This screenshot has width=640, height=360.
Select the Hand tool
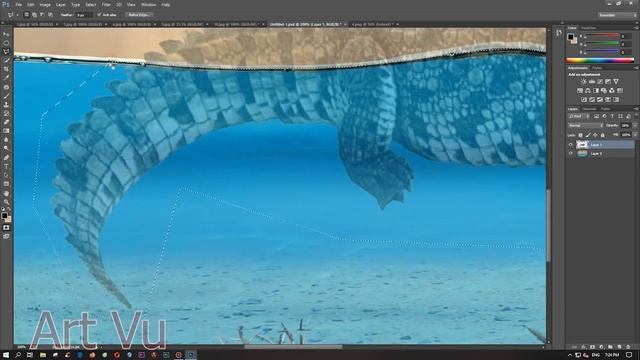pos(6,193)
